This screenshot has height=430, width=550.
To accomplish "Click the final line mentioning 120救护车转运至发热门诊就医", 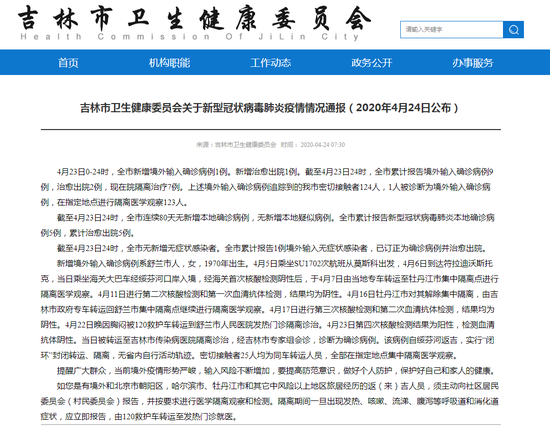I will [140, 417].
